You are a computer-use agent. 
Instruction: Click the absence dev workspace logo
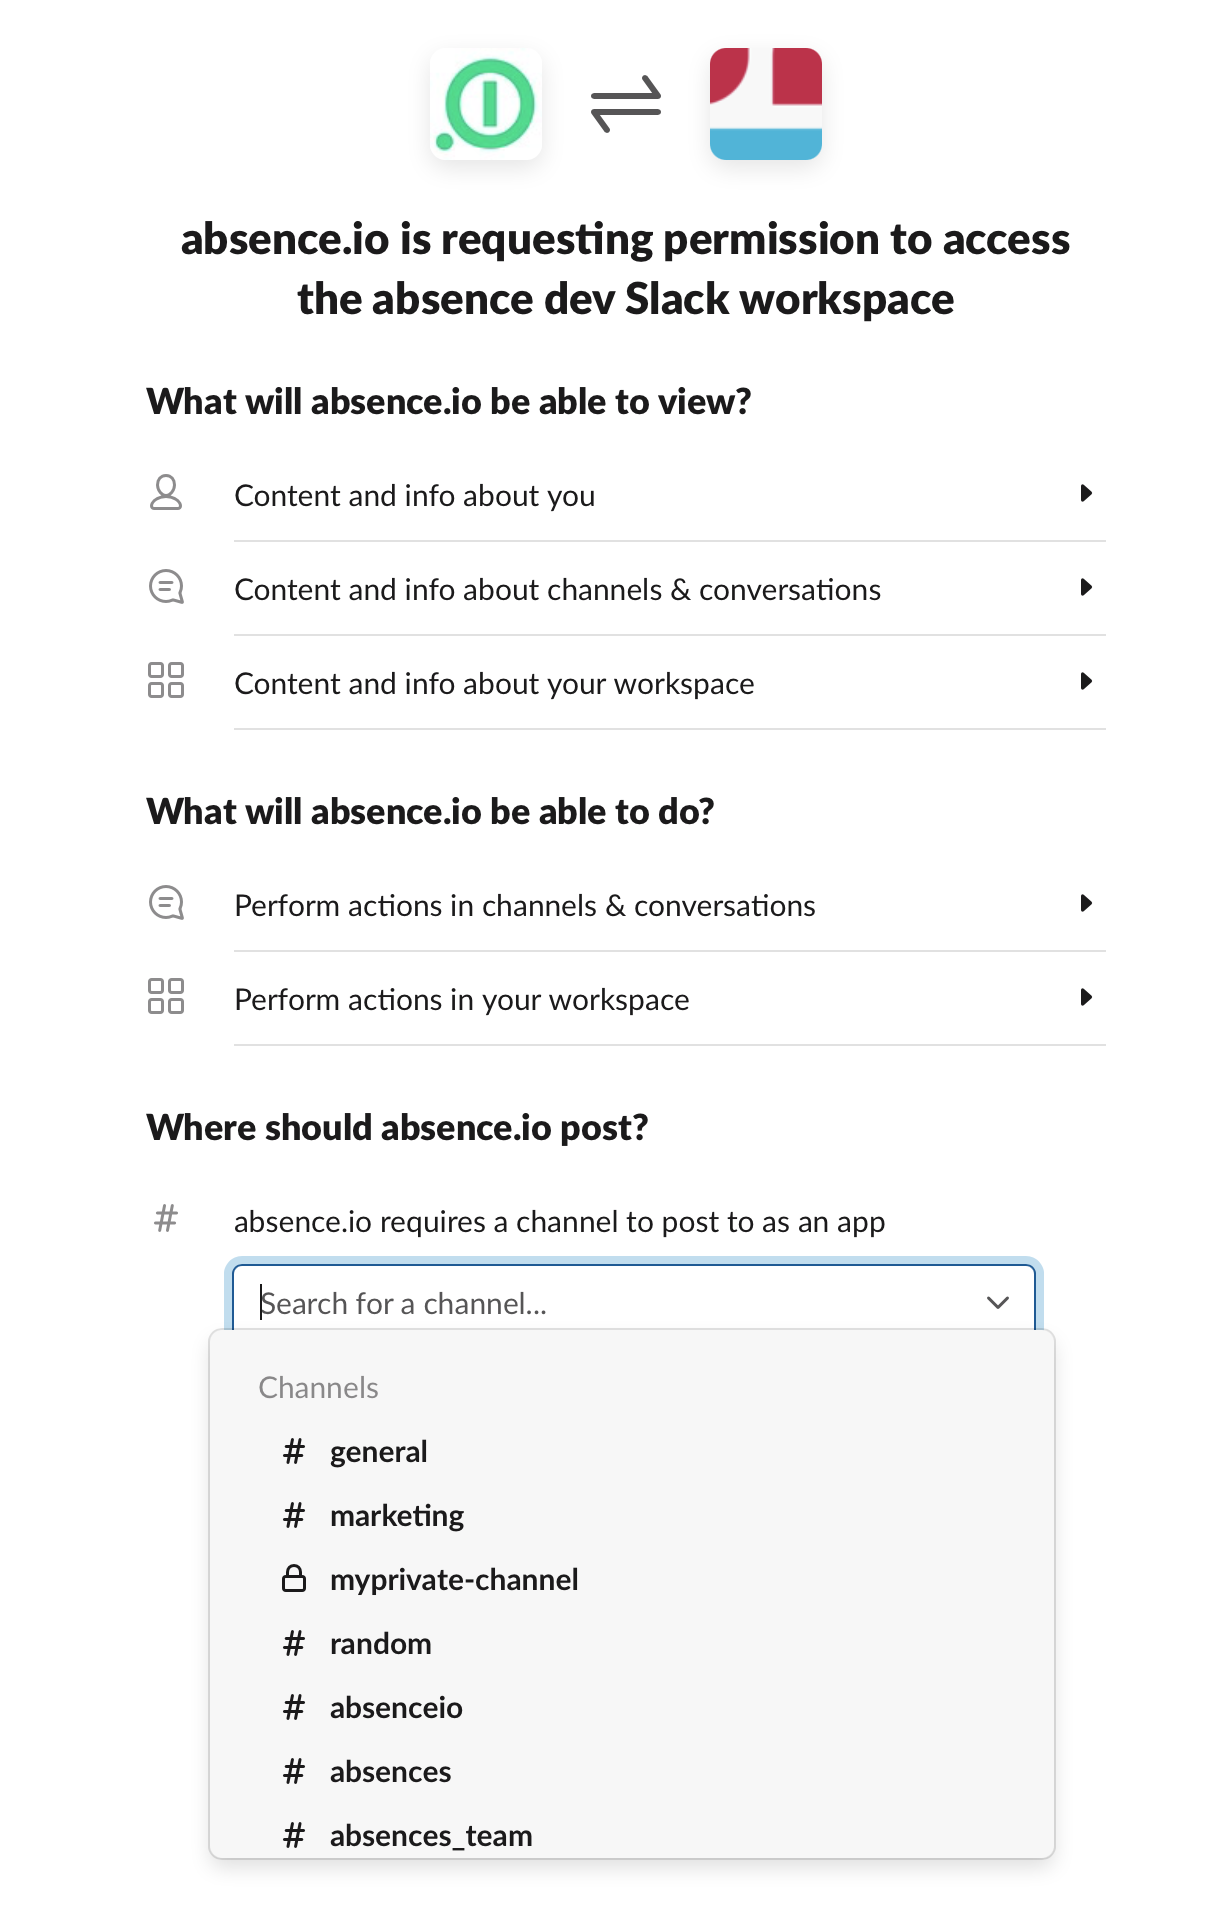(x=765, y=104)
